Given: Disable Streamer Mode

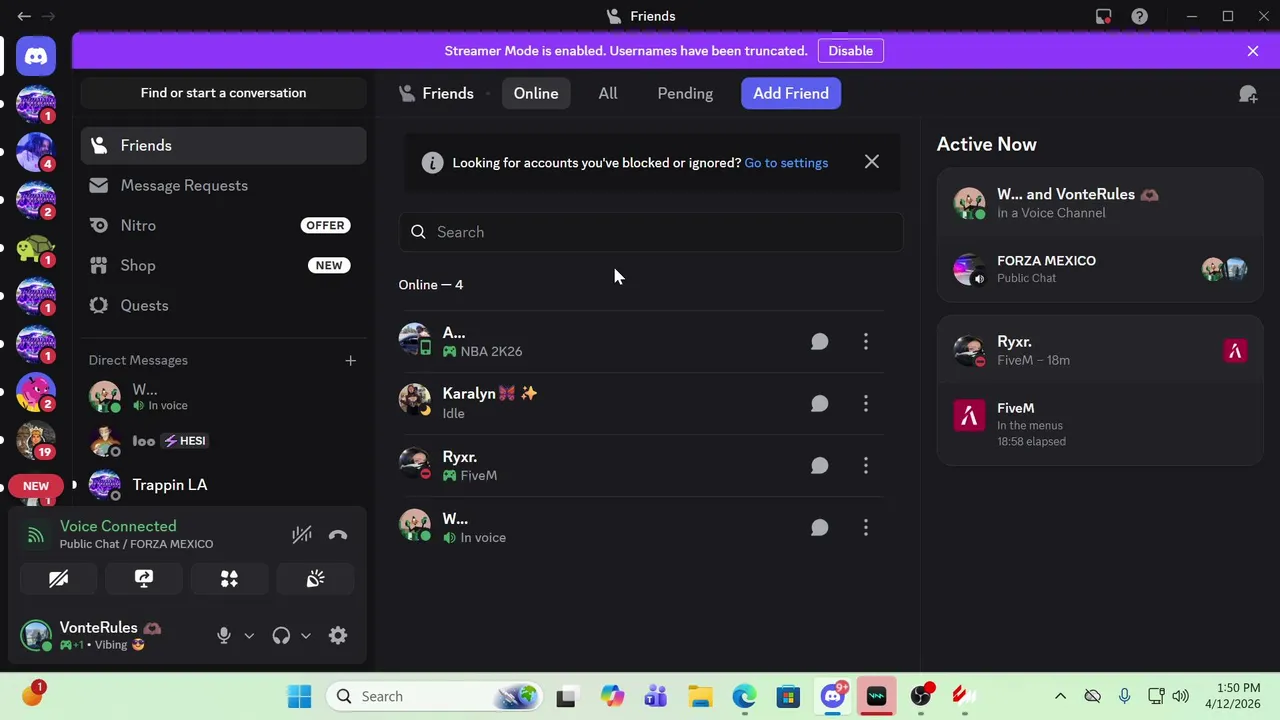Looking at the screenshot, I should coord(851,51).
